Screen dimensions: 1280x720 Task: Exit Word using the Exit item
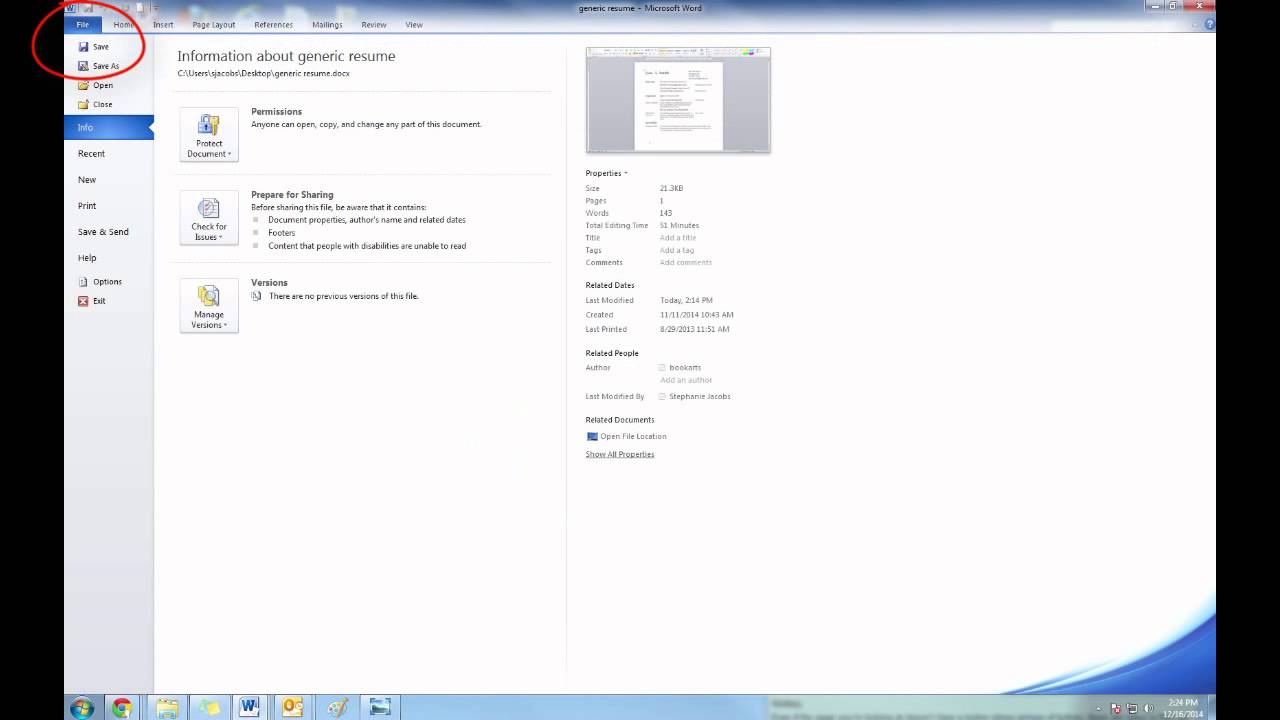tap(92, 301)
